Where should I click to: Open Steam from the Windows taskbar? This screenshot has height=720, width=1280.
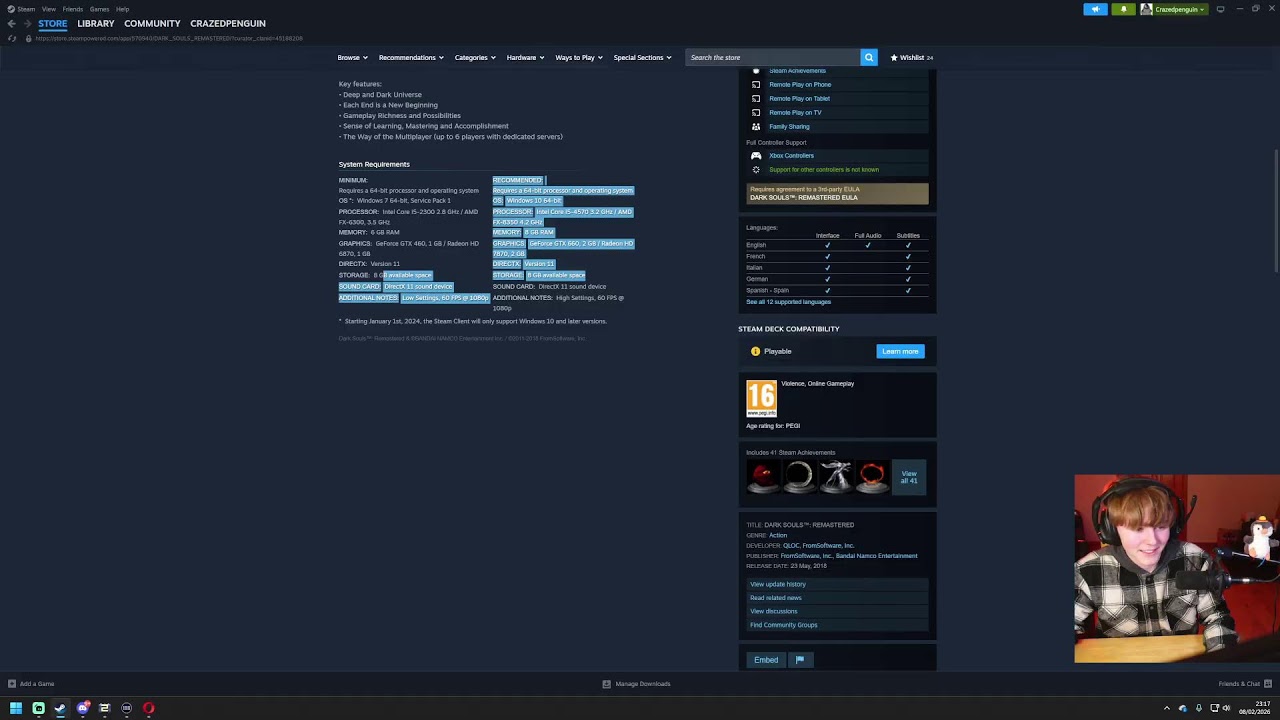[x=60, y=708]
